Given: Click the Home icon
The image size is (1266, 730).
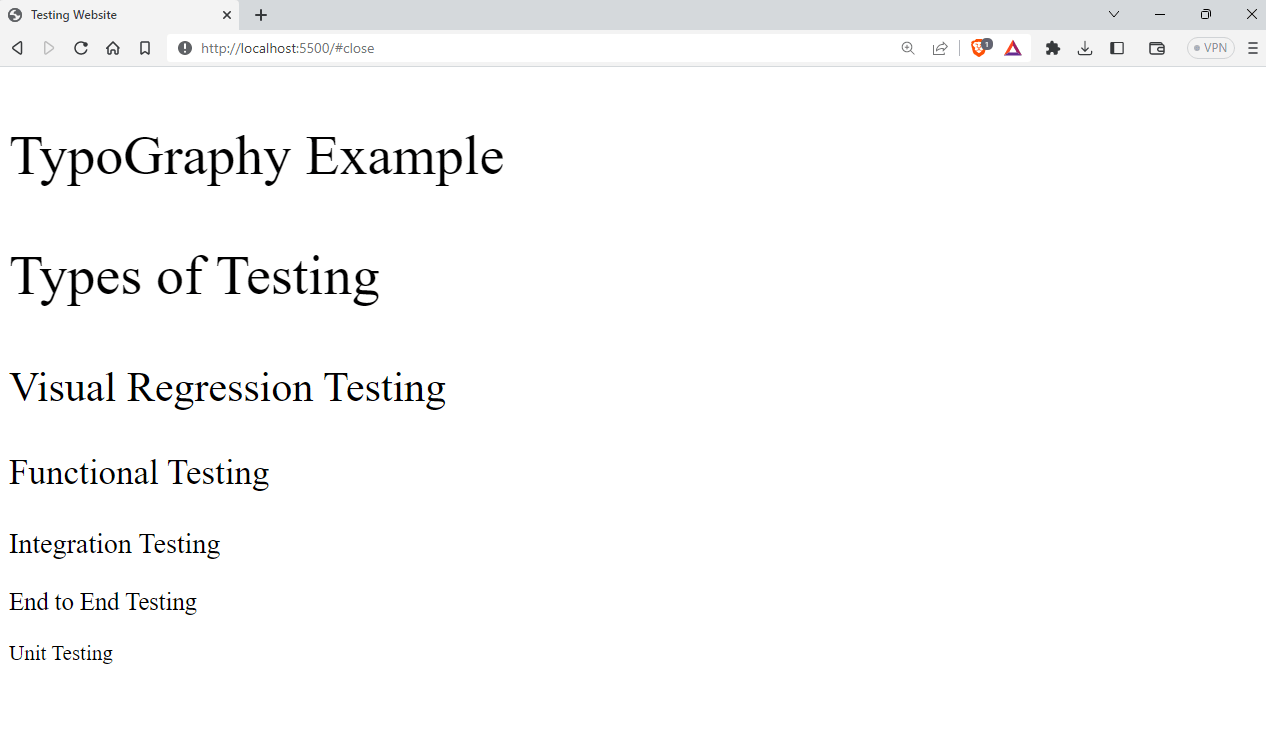Looking at the screenshot, I should pos(112,47).
